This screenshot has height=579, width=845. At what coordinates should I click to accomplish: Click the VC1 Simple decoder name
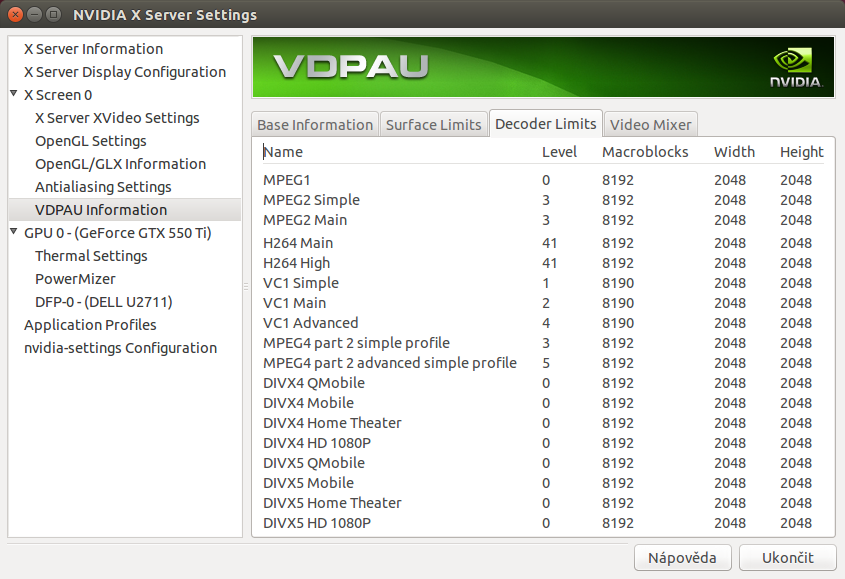pyautogui.click(x=301, y=283)
